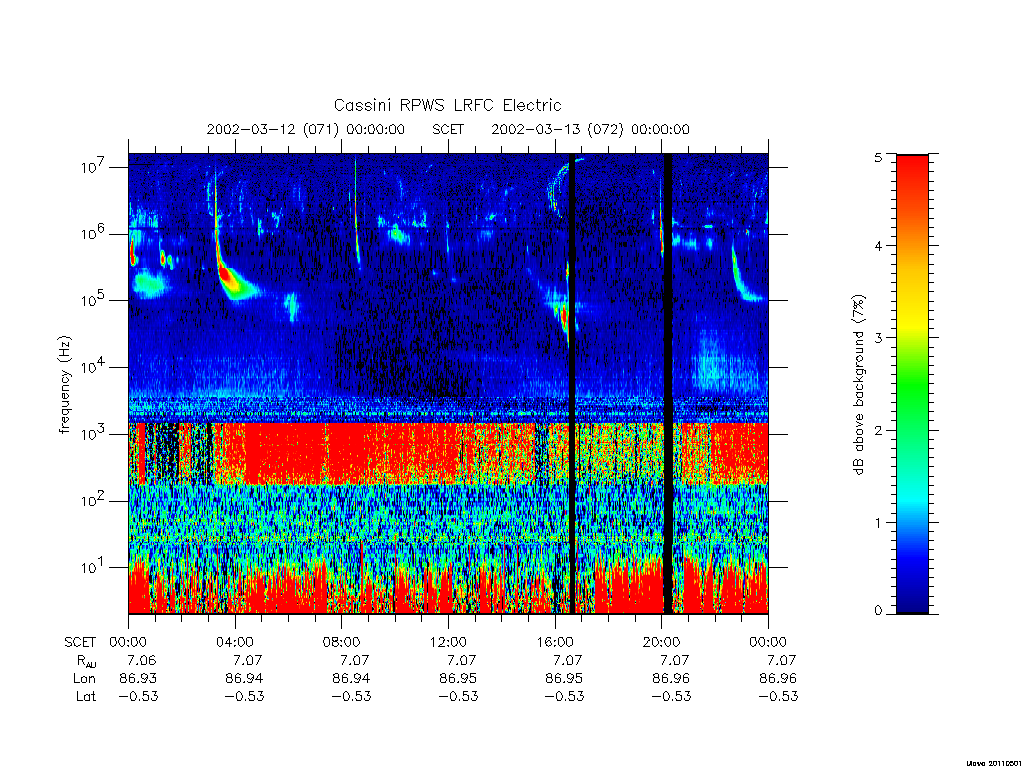Image resolution: width=1024 pixels, height=768 pixels.
Task: Click the colorbar tick label 4
Action: point(878,246)
